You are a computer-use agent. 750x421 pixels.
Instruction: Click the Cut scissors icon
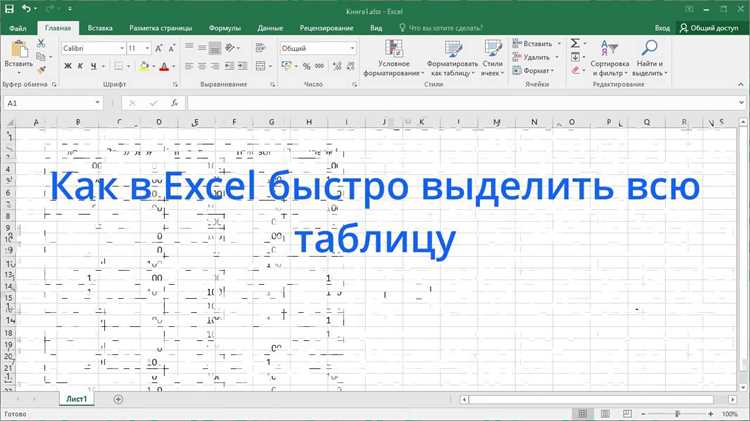point(41,44)
